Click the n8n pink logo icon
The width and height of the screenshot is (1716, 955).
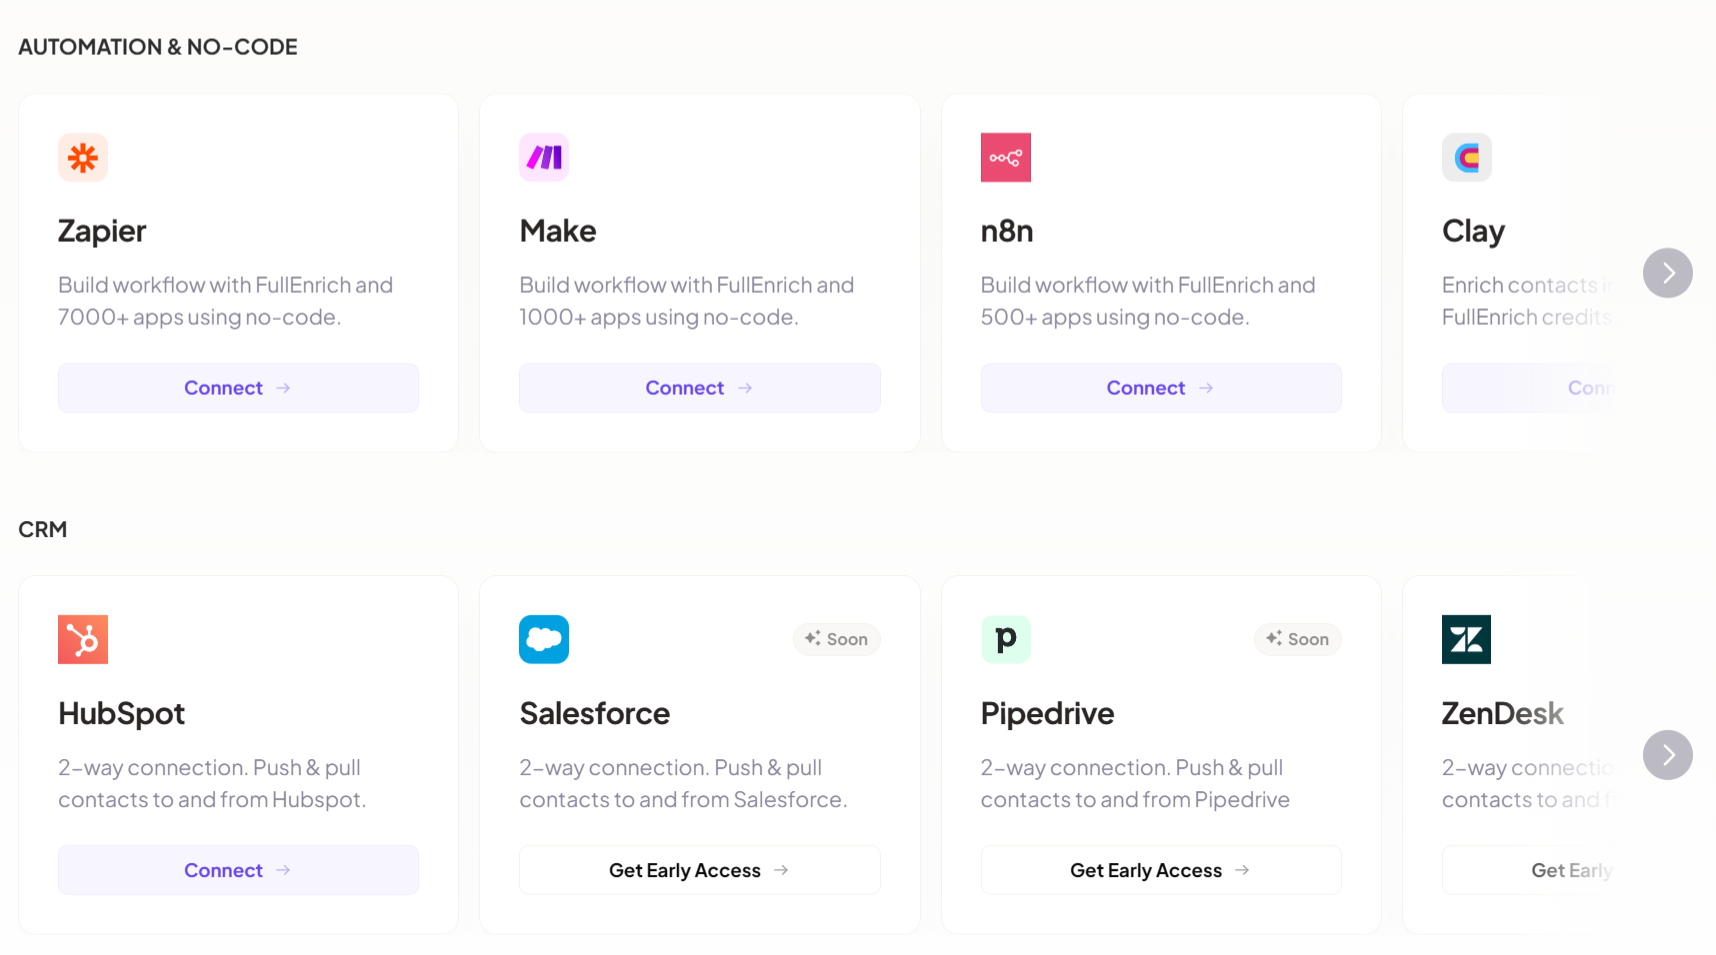coord(1005,157)
